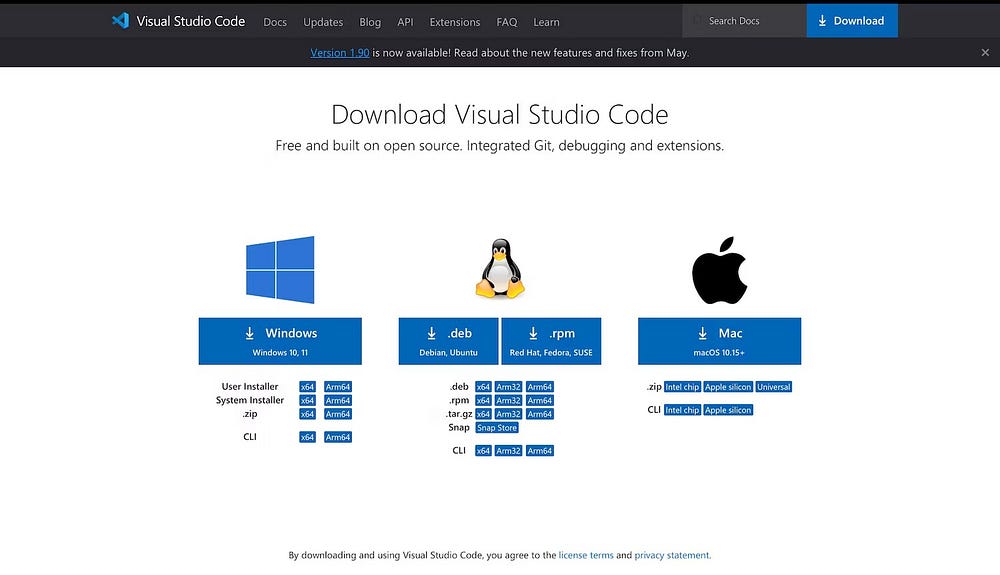This screenshot has height=575, width=1000.
Task: Select Intel chip for Mac .zip
Action: pyautogui.click(x=682, y=387)
